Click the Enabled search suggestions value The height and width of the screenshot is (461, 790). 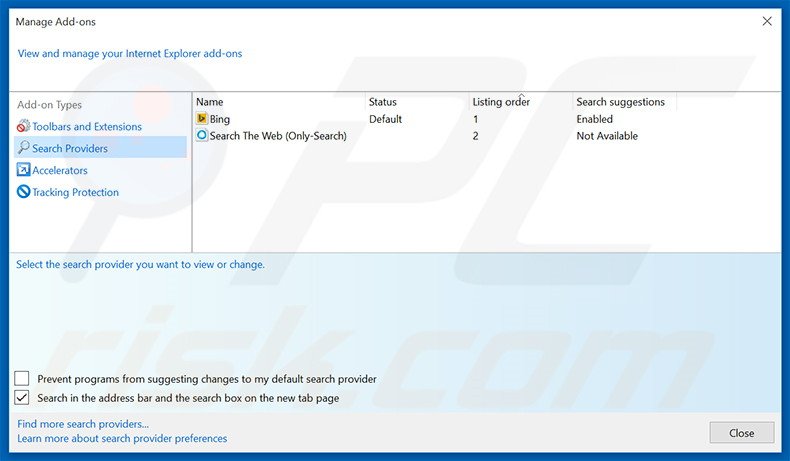595,119
